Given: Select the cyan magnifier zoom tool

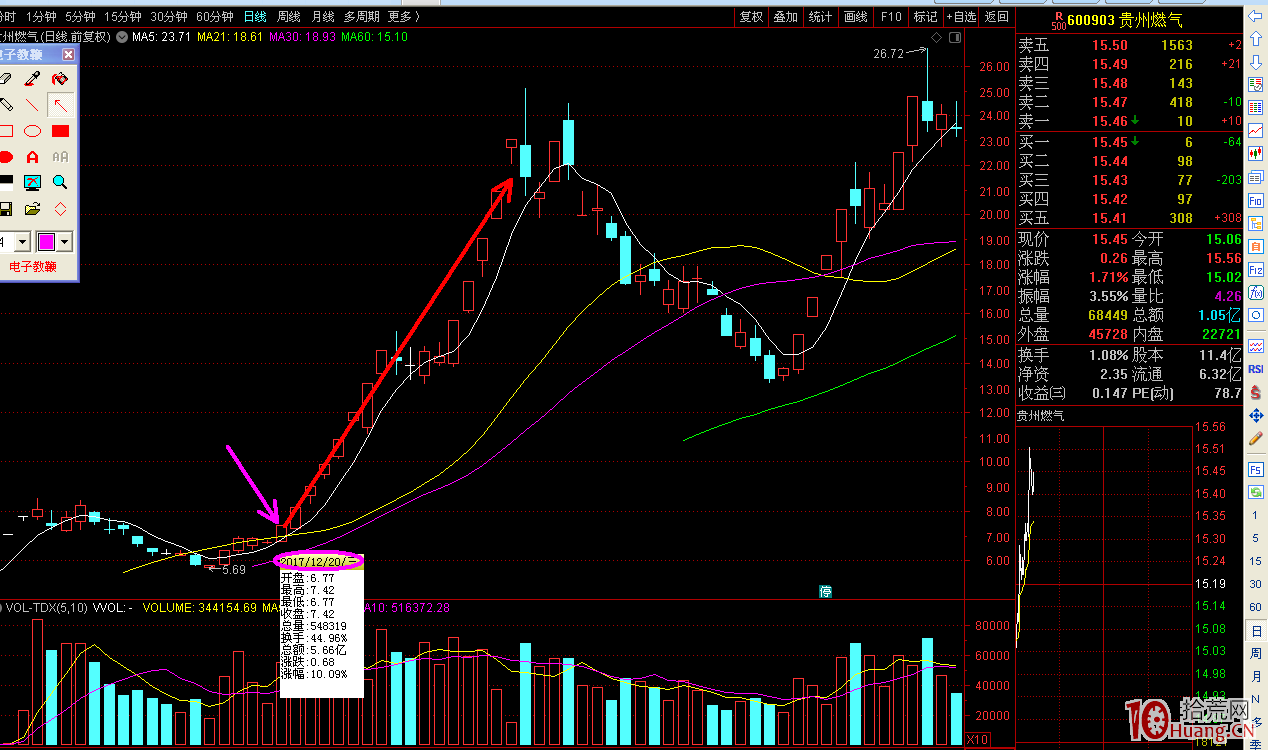Looking at the screenshot, I should tap(60, 182).
